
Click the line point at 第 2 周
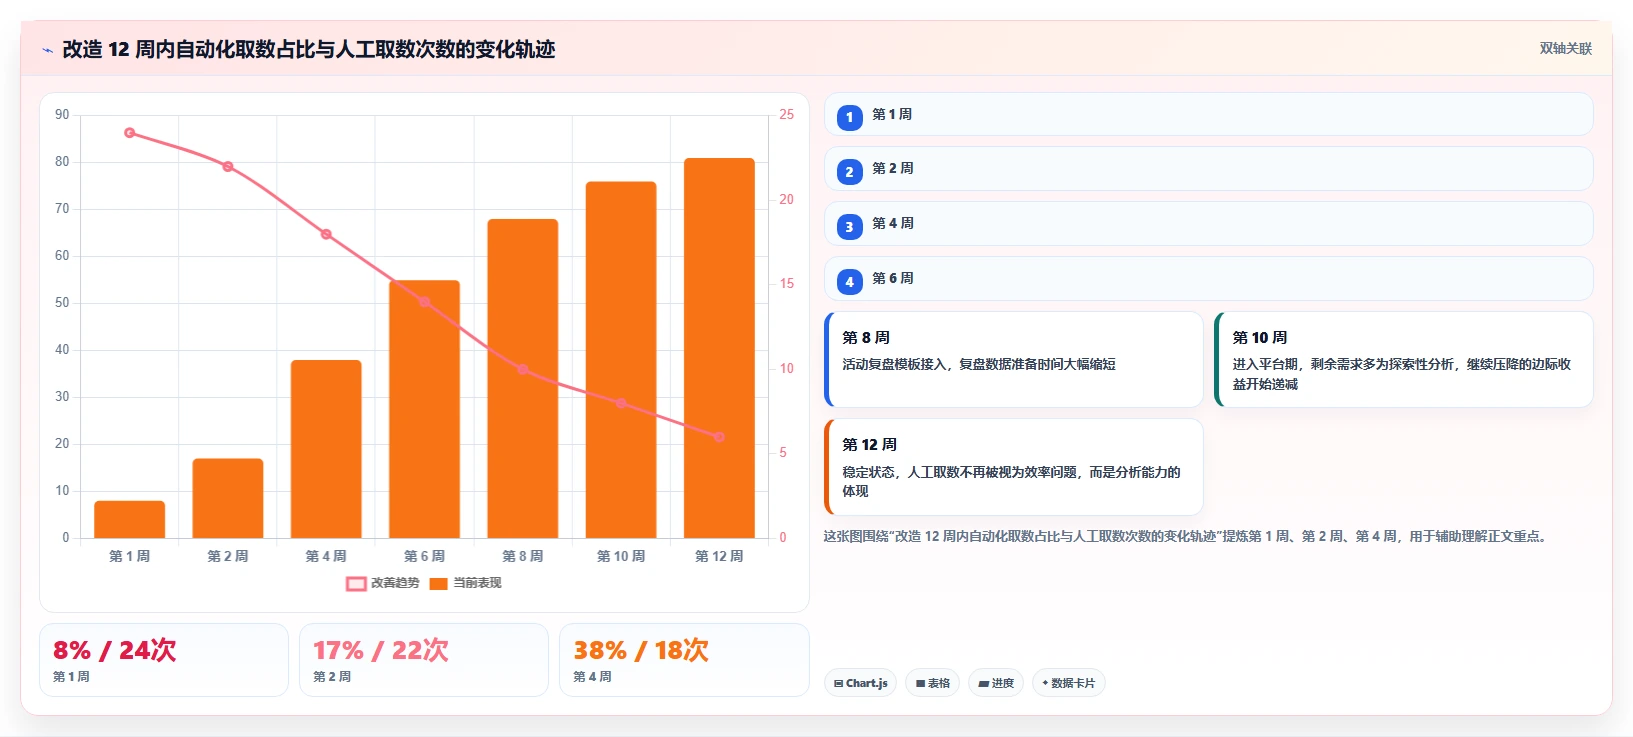[x=228, y=167]
